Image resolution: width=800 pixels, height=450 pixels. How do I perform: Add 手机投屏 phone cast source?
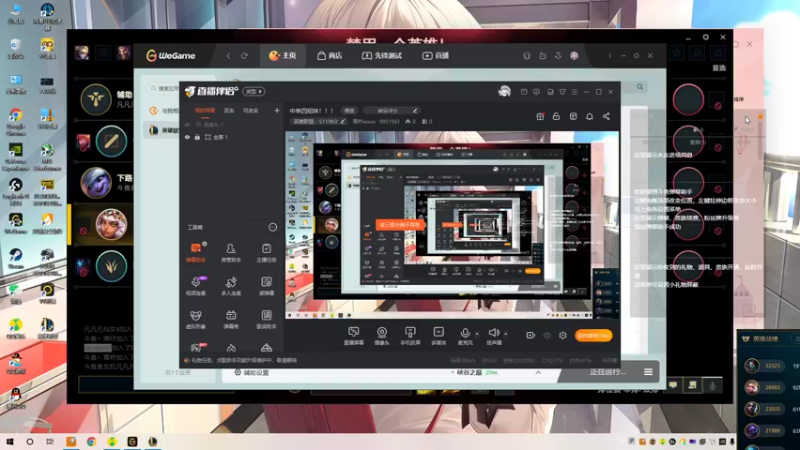tap(410, 336)
